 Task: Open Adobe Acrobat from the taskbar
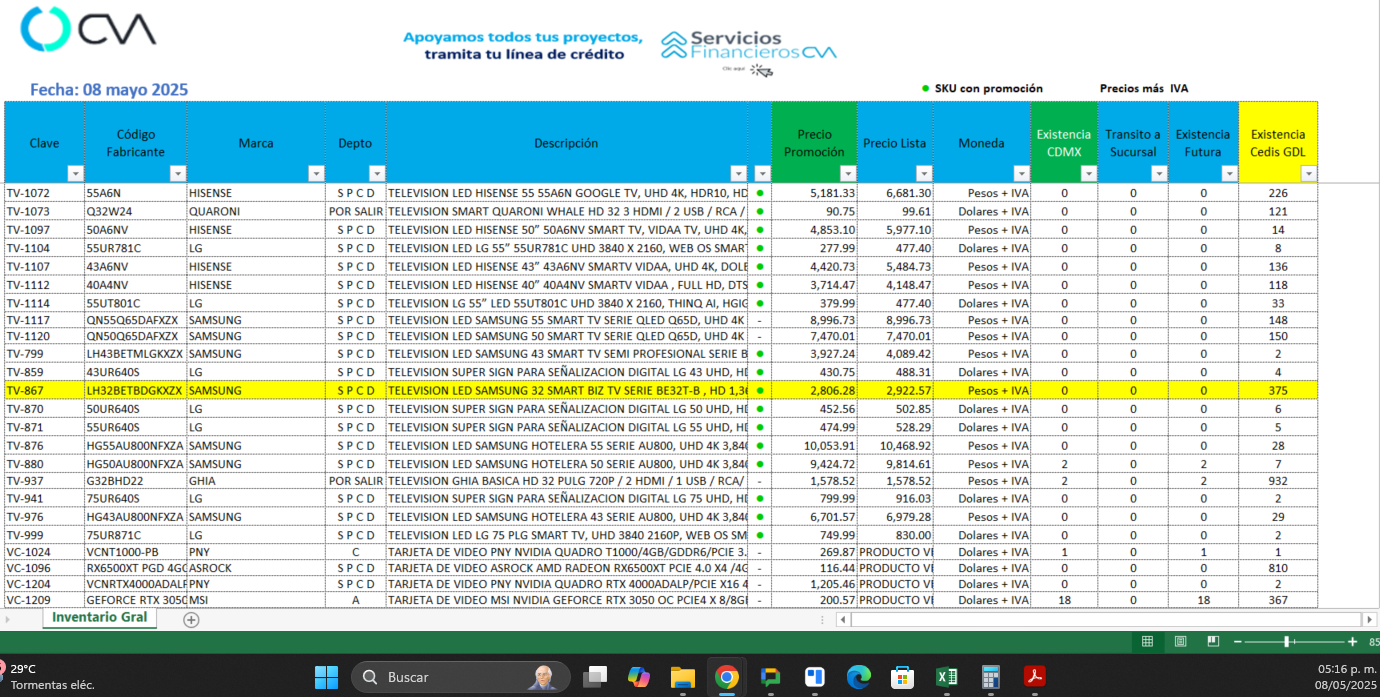coord(1034,677)
